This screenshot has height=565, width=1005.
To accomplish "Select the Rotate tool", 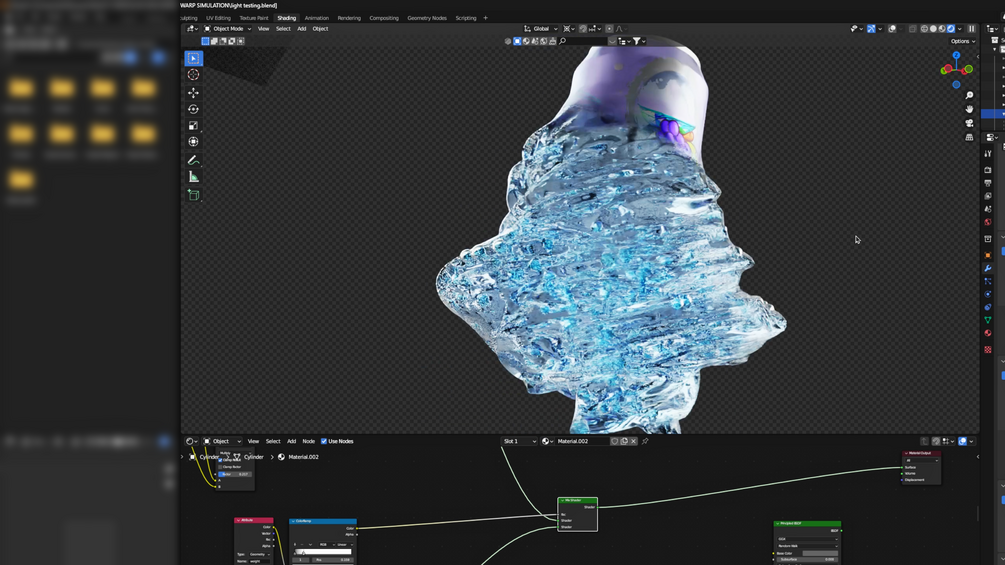I will tap(194, 109).
